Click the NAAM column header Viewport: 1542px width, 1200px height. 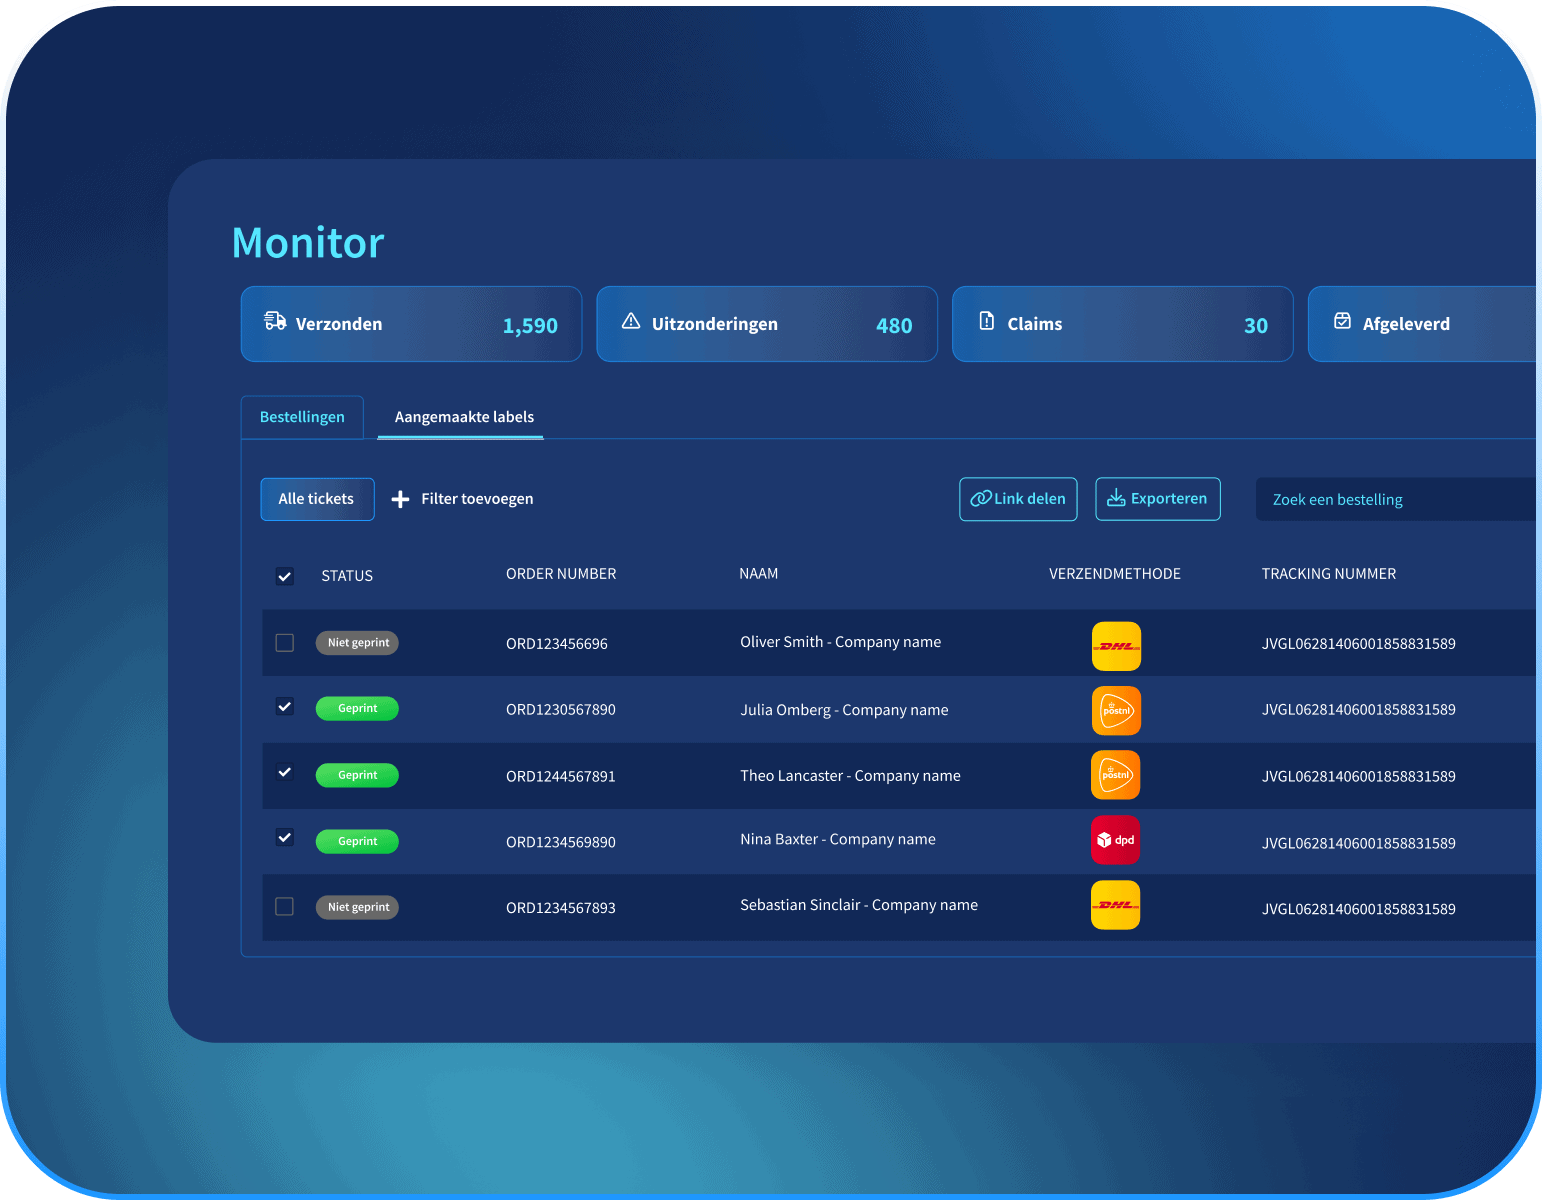[x=759, y=574]
